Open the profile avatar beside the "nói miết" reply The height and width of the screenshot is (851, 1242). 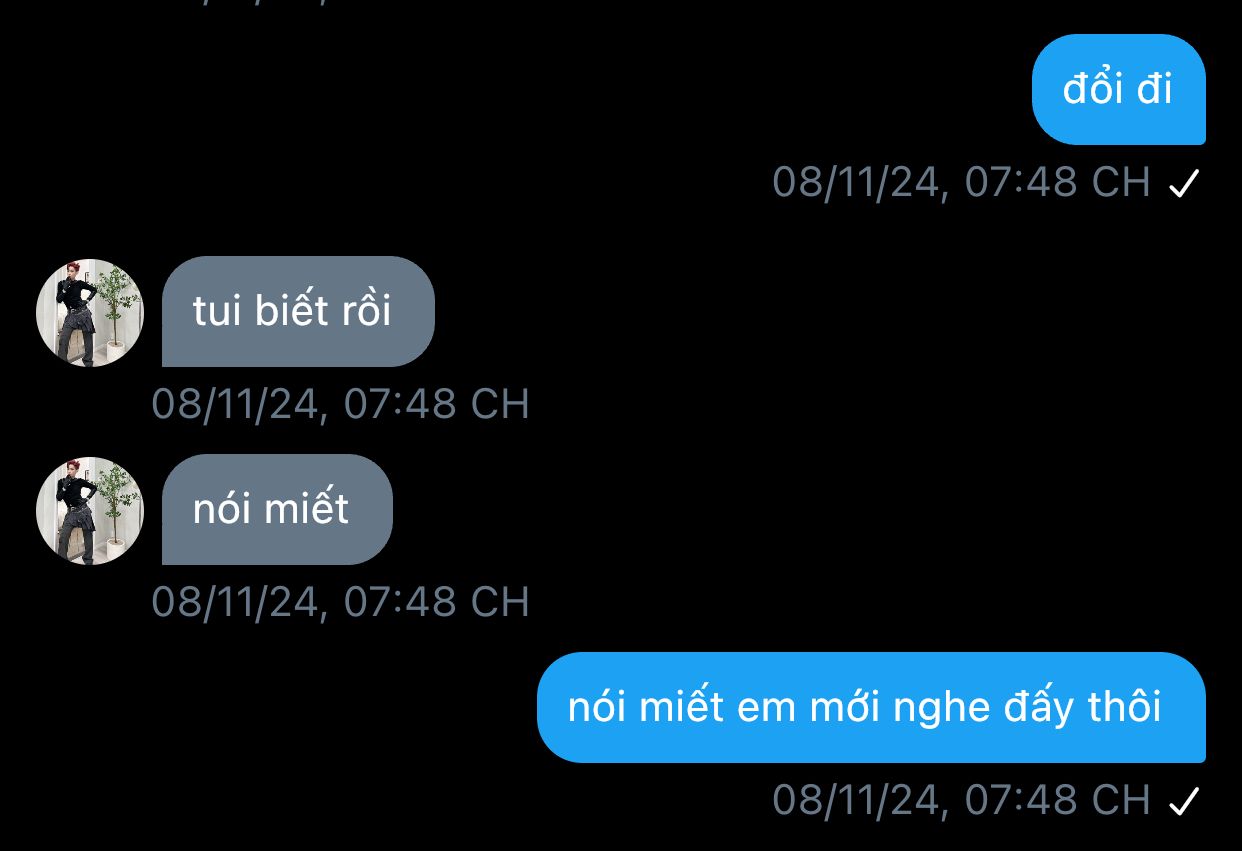pyautogui.click(x=90, y=511)
